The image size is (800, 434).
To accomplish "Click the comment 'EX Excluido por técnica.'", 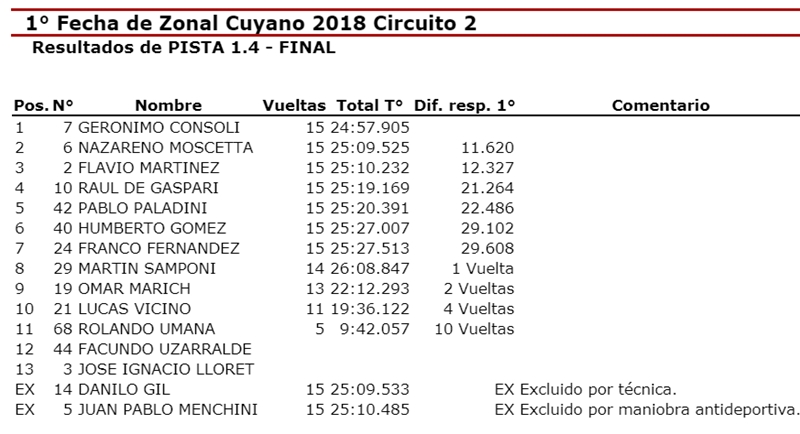I will 587,388.
